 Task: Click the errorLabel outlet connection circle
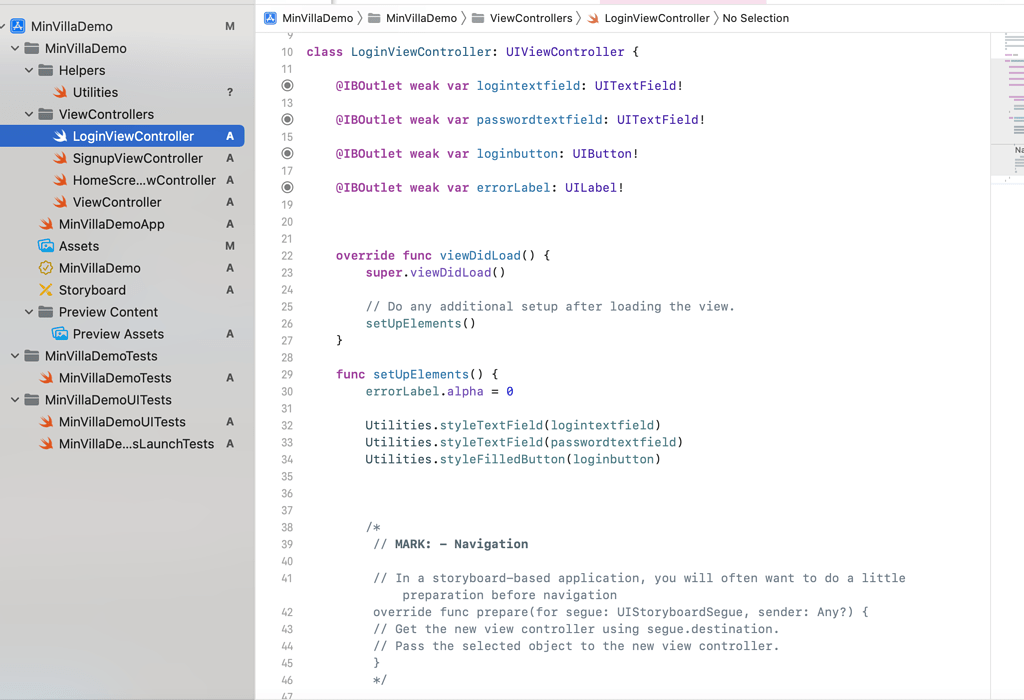(287, 187)
